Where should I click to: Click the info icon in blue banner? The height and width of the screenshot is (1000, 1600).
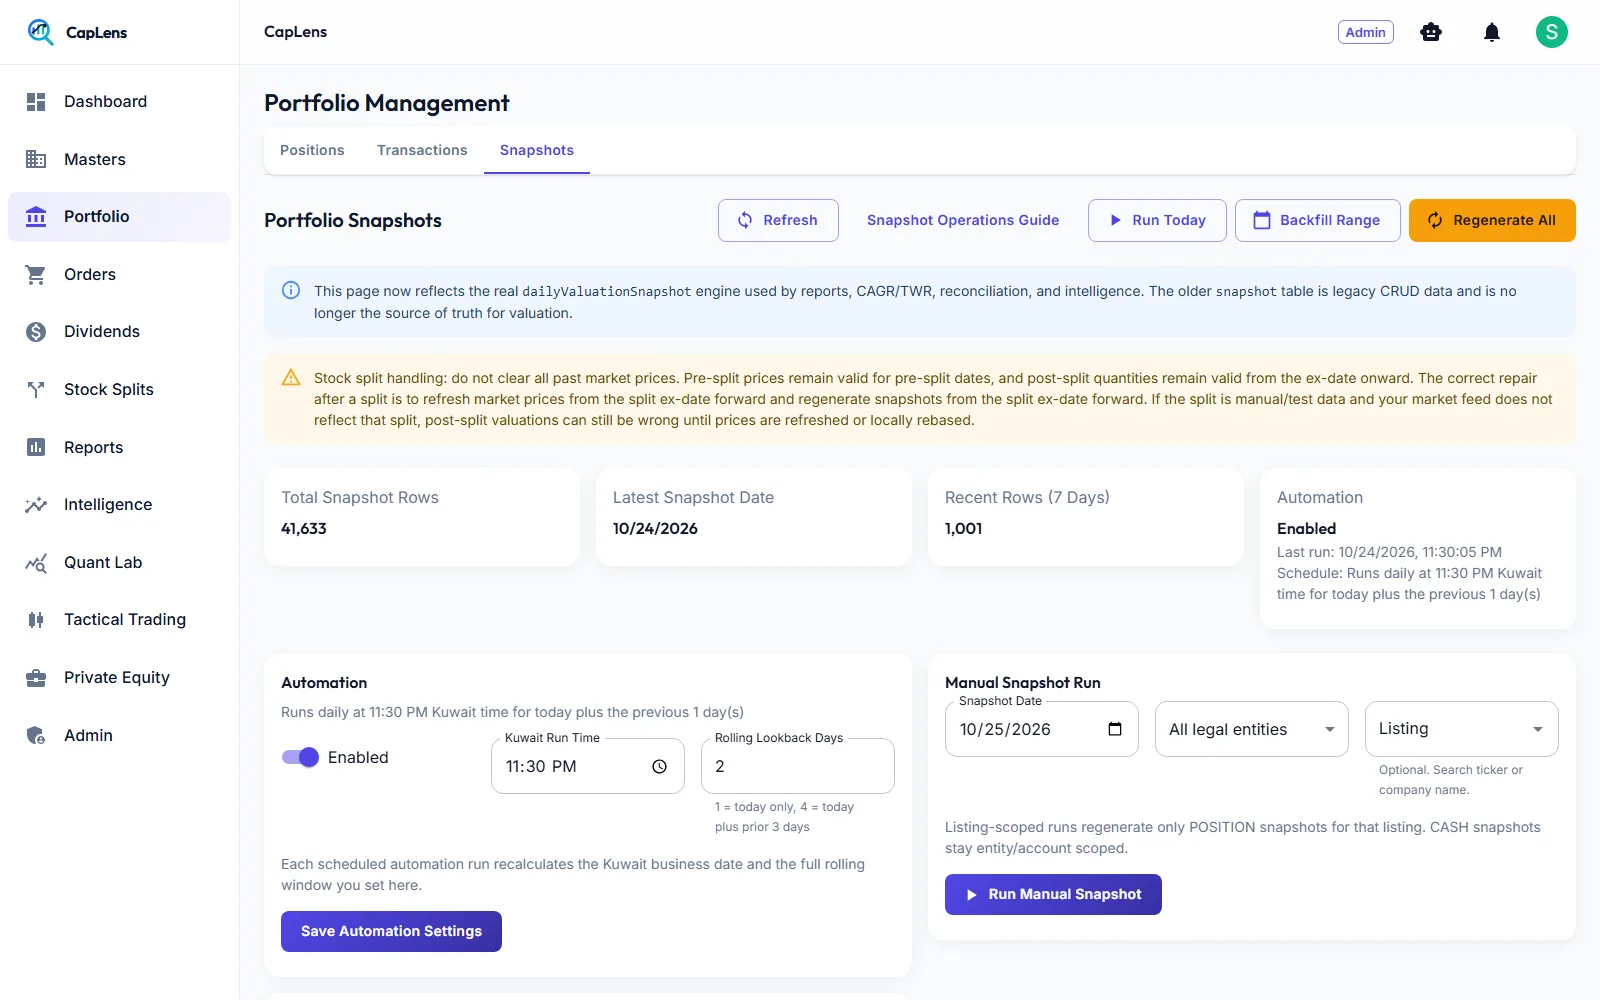tap(291, 291)
